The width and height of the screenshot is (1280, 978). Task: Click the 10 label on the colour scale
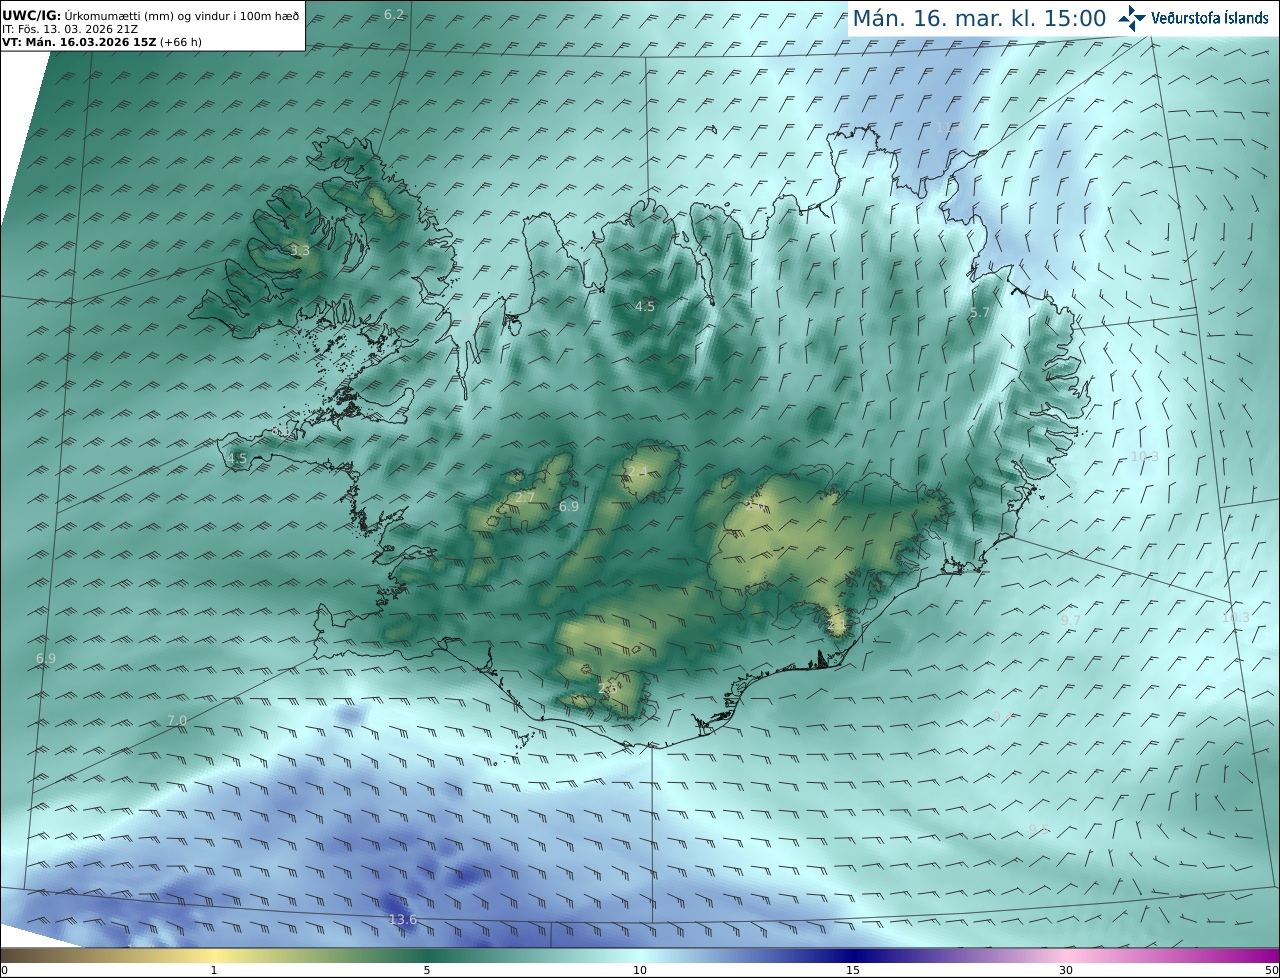click(x=640, y=970)
